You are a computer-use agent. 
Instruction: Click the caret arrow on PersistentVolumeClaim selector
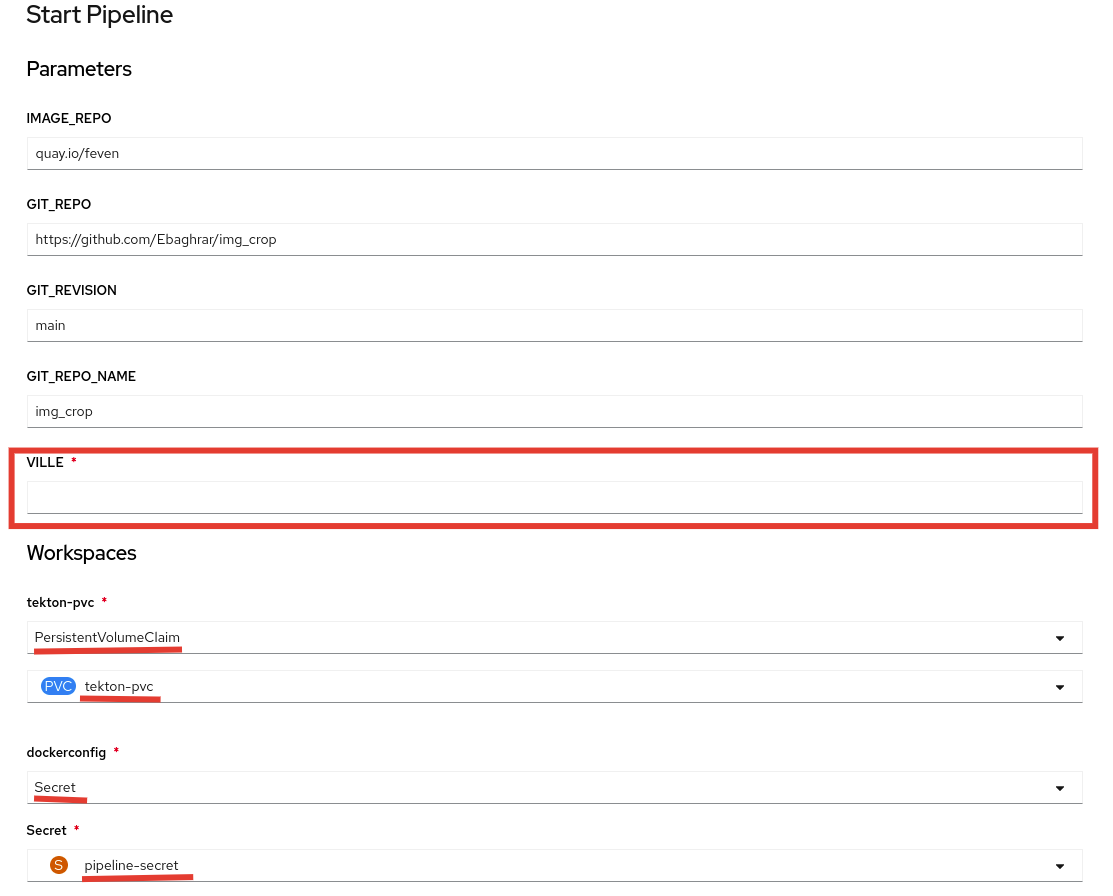(x=1059, y=638)
